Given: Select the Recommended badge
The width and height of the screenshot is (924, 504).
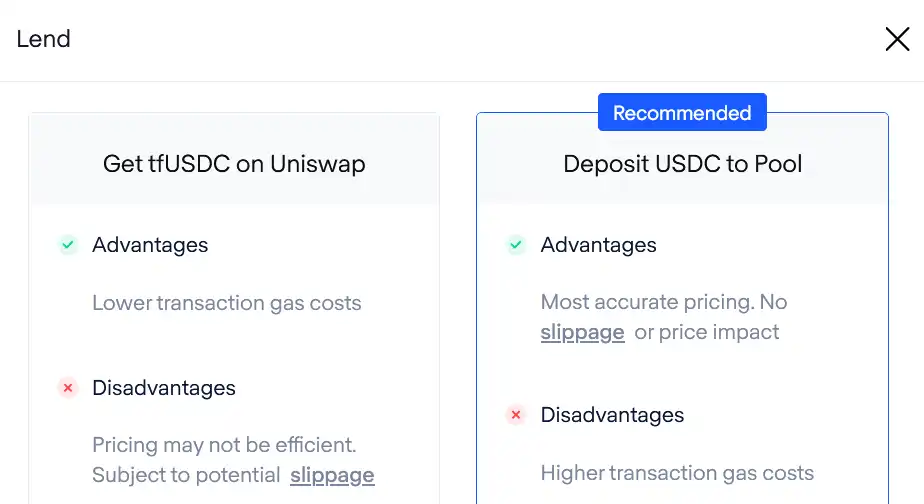Looking at the screenshot, I should [x=682, y=112].
